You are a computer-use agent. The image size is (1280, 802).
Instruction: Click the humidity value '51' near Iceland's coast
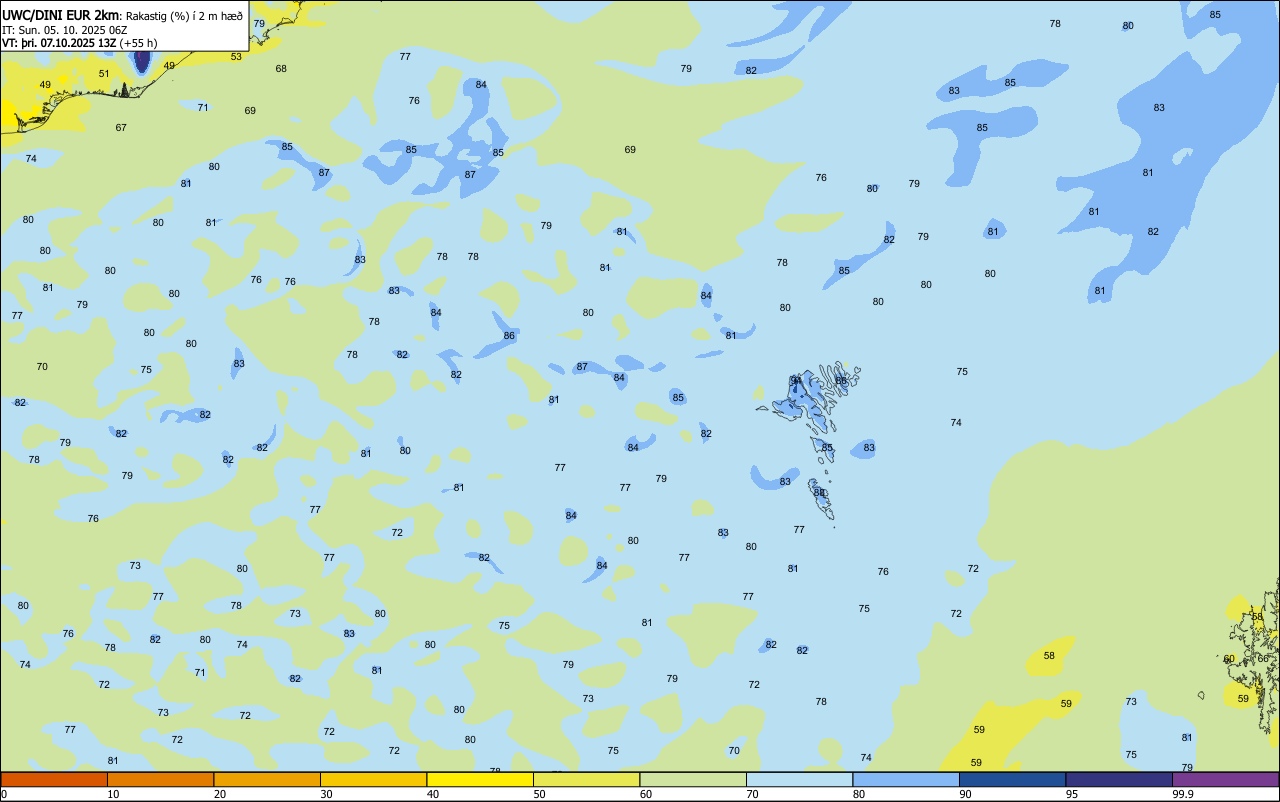(104, 73)
